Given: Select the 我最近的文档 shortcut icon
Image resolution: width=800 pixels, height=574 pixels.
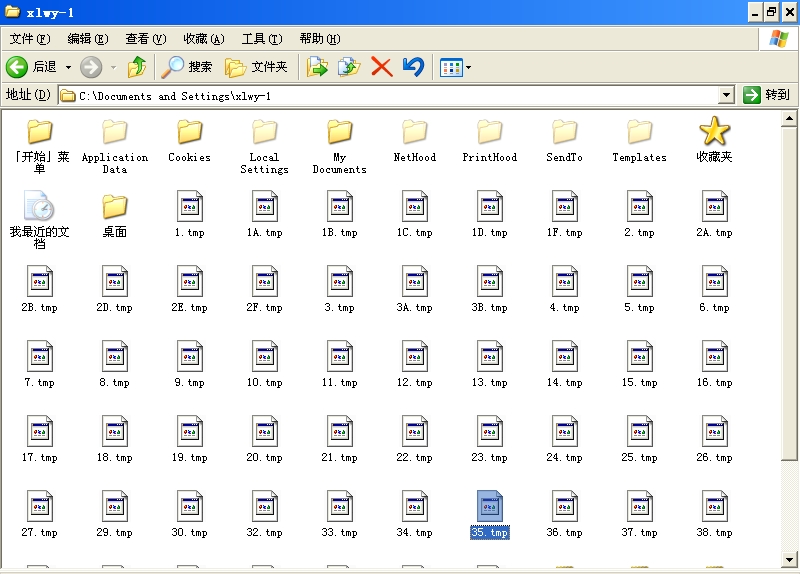Looking at the screenshot, I should [40, 207].
